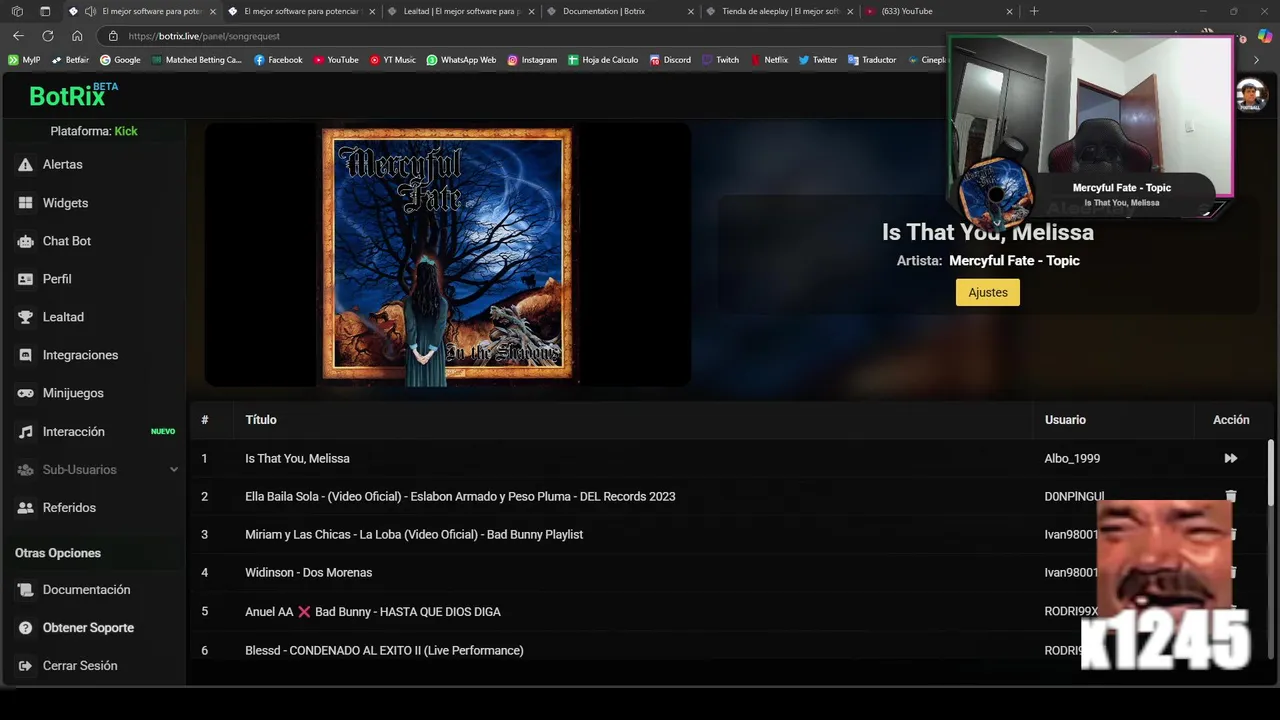Expand the Sub-Usuarios menu
The height and width of the screenshot is (720, 1280).
[x=96, y=469]
